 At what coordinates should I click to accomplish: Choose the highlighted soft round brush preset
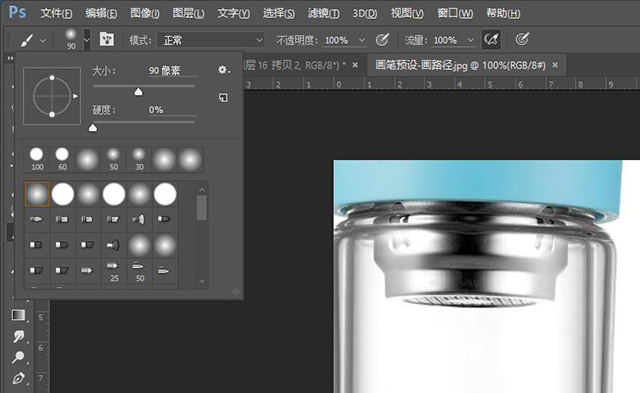click(x=37, y=194)
